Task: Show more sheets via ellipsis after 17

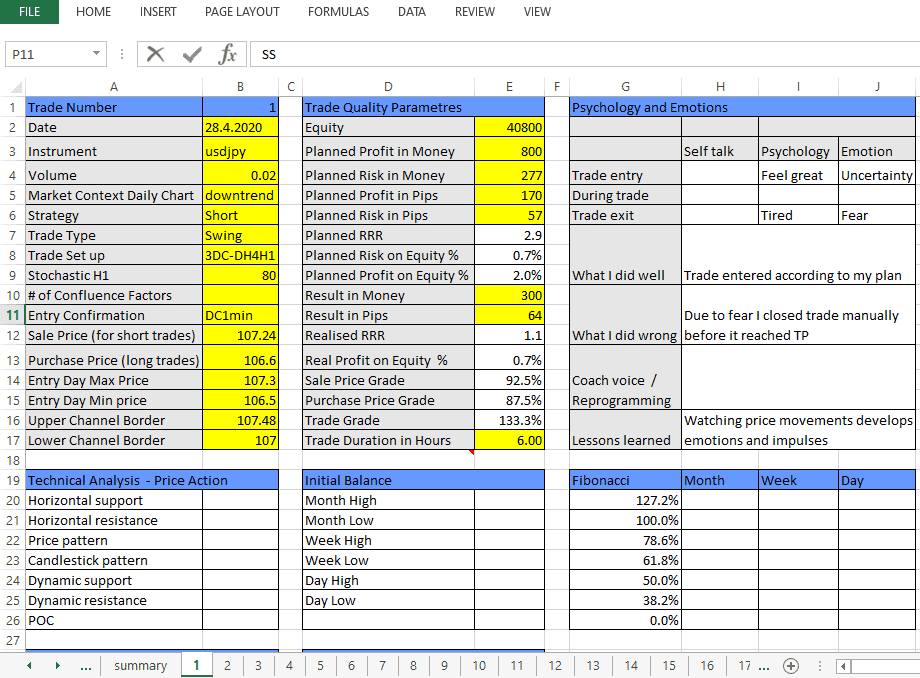Action: 765,665
